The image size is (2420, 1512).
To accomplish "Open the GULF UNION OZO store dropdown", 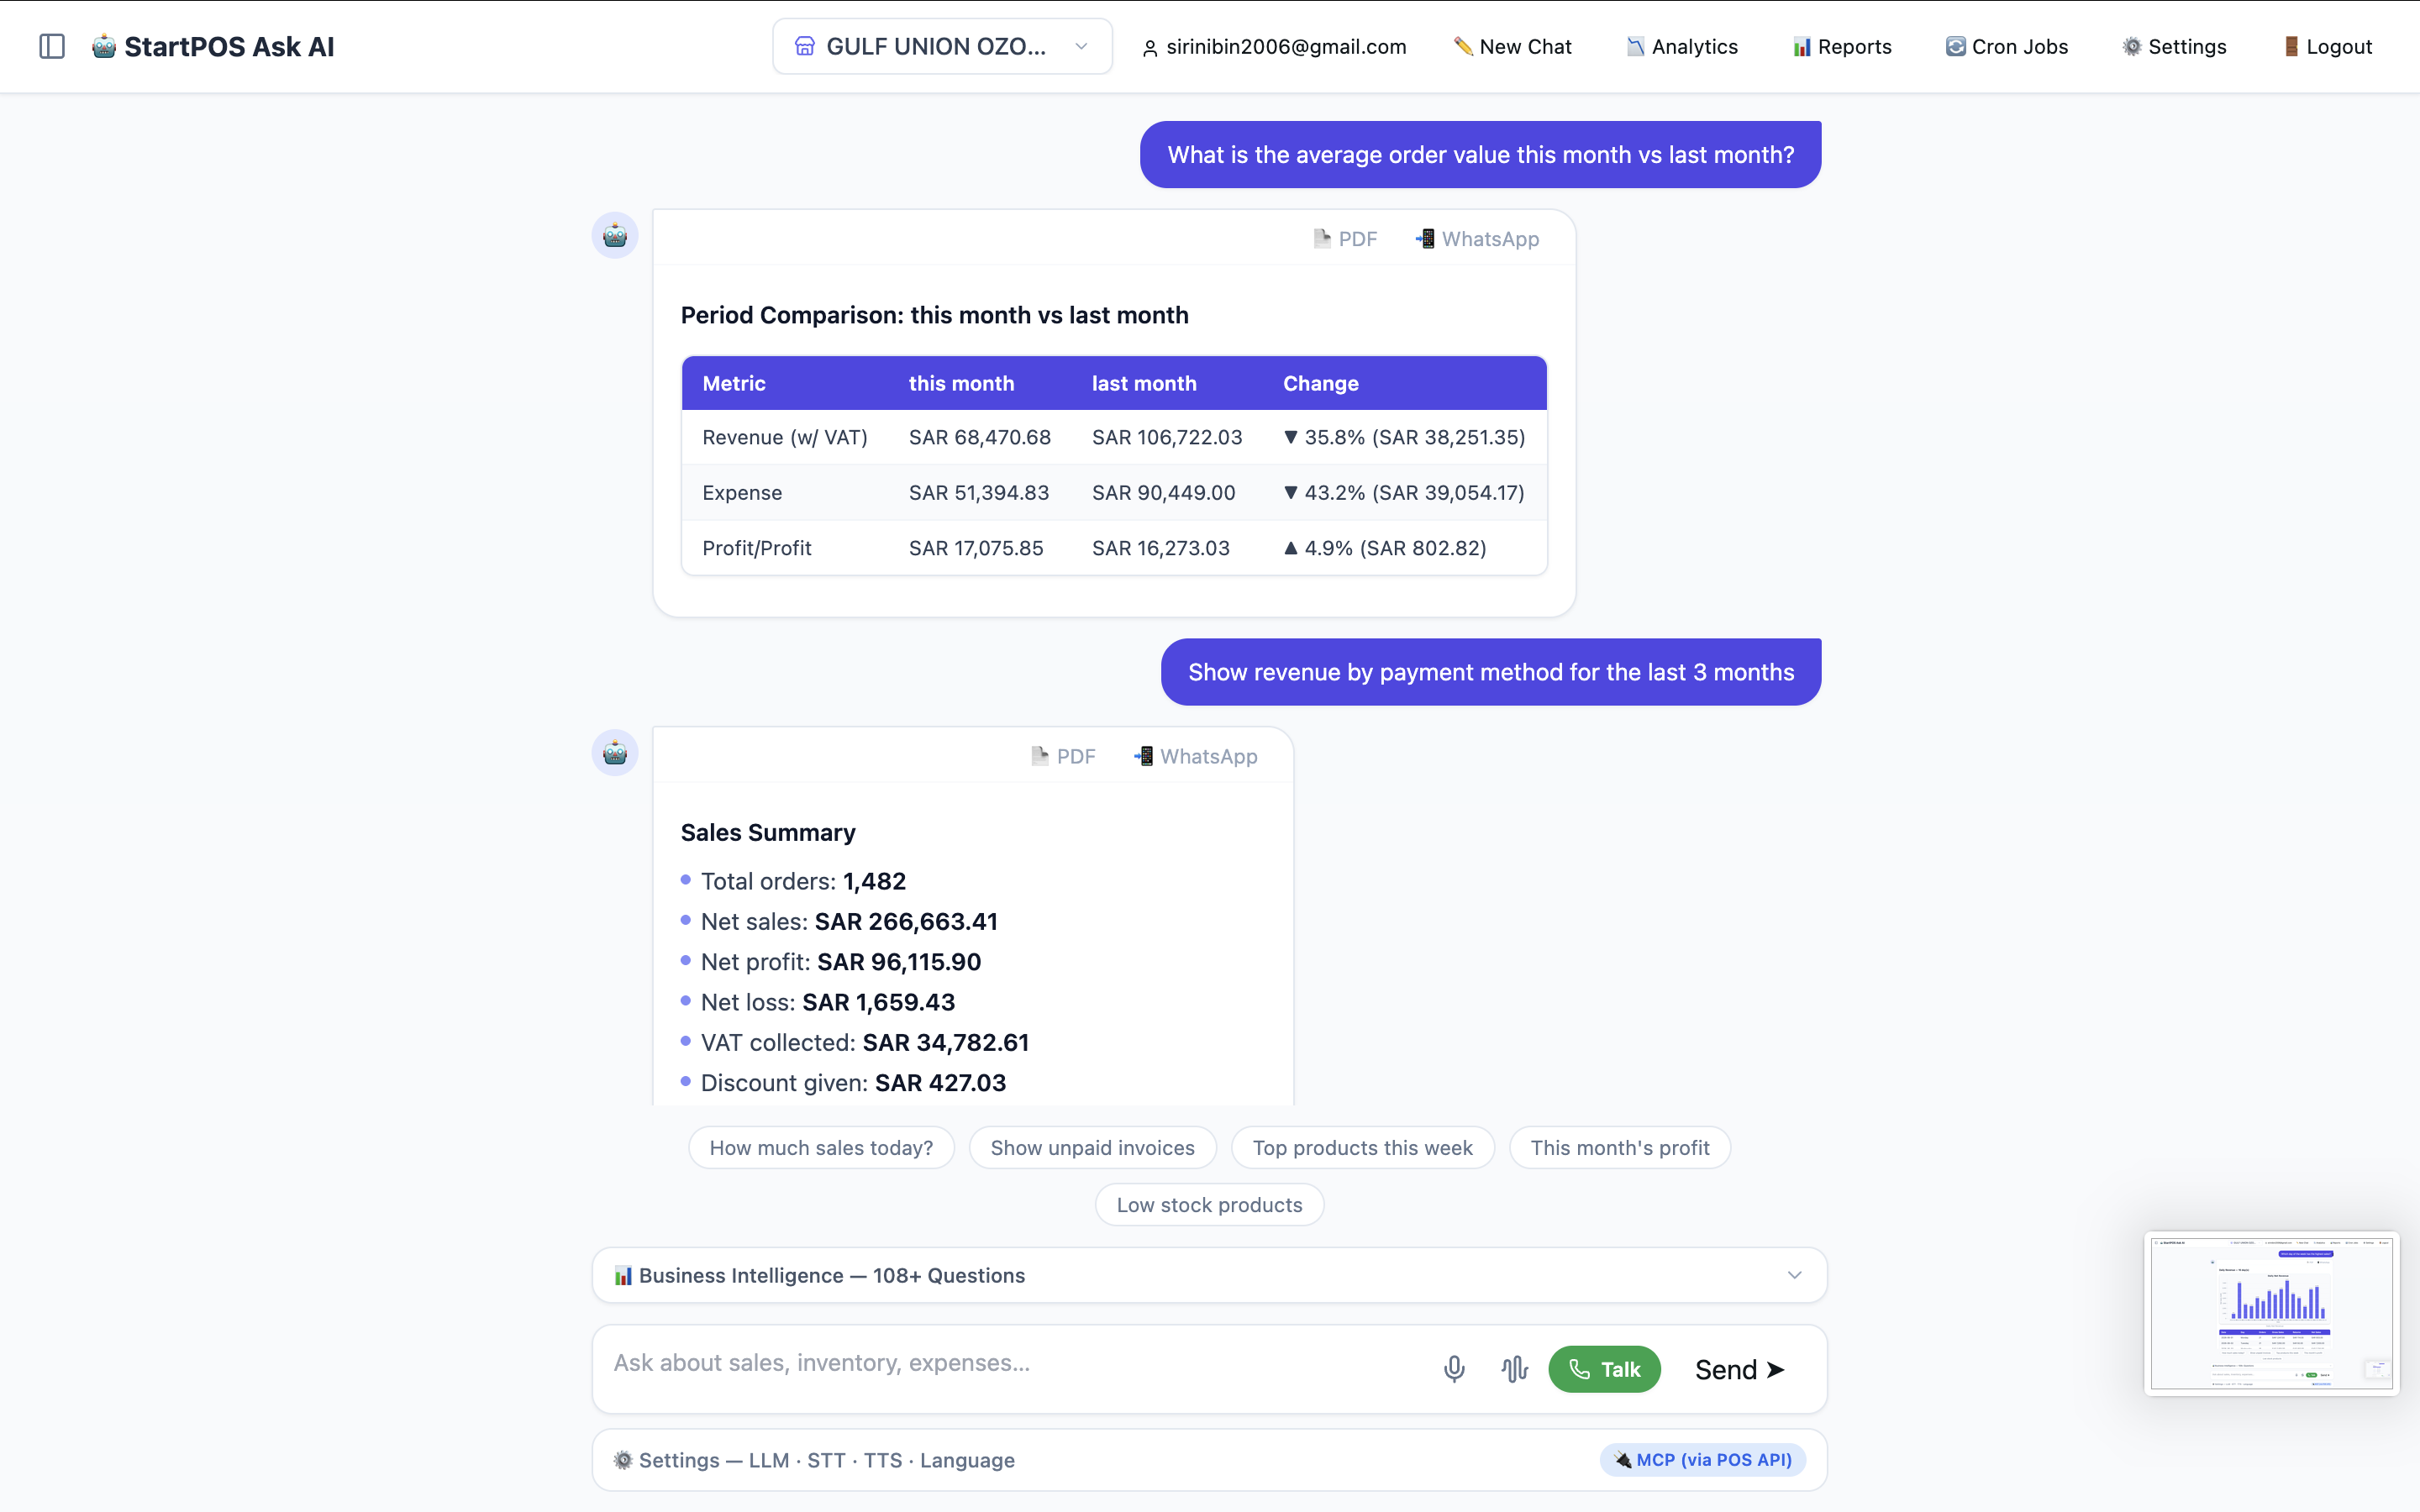I will (x=942, y=46).
